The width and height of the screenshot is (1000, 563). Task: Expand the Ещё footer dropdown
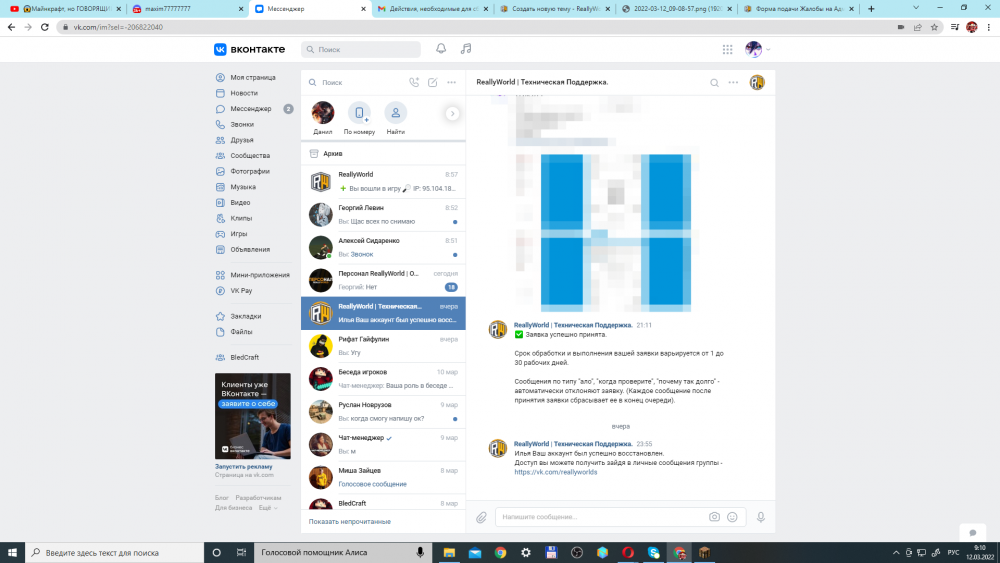(x=268, y=508)
